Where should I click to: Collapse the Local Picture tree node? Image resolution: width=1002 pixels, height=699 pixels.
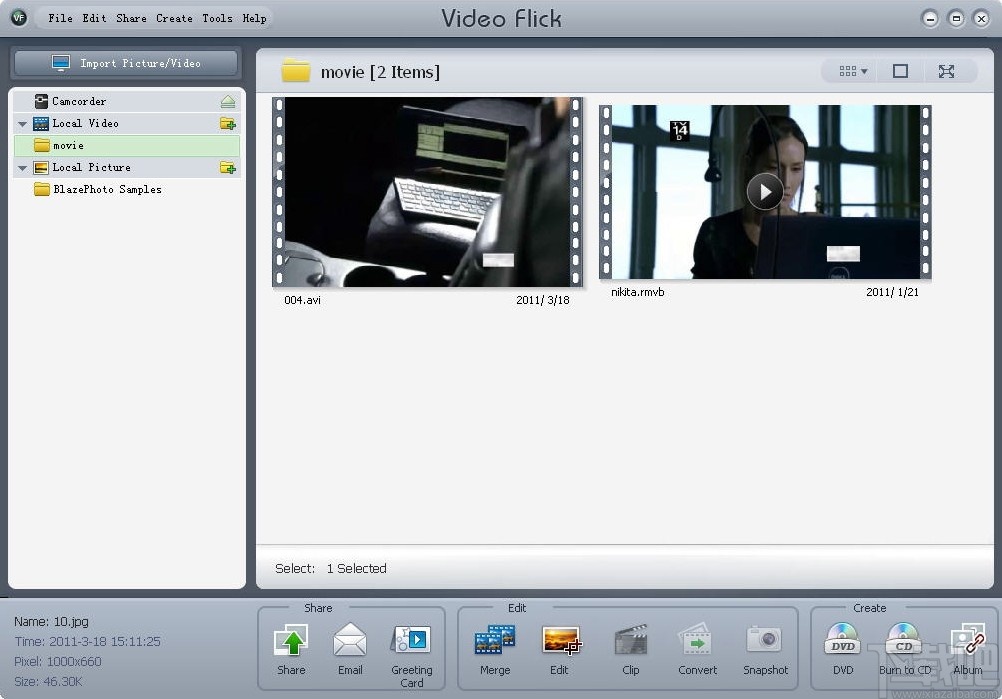click(22, 168)
